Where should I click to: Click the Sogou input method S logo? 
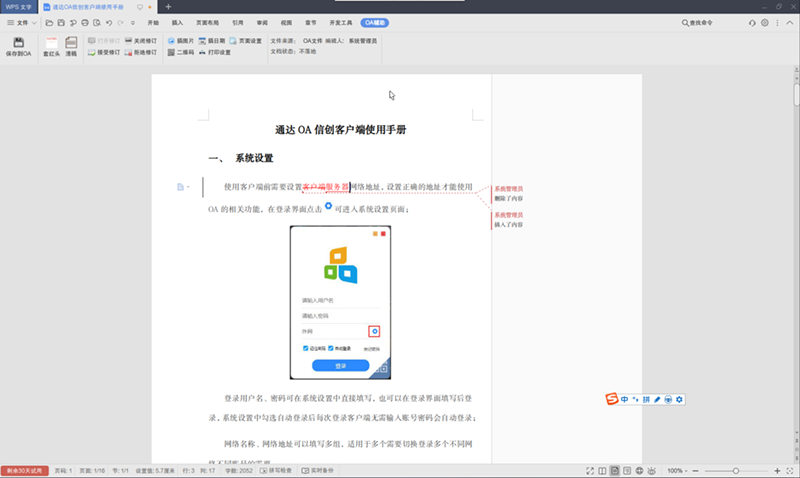pos(612,399)
